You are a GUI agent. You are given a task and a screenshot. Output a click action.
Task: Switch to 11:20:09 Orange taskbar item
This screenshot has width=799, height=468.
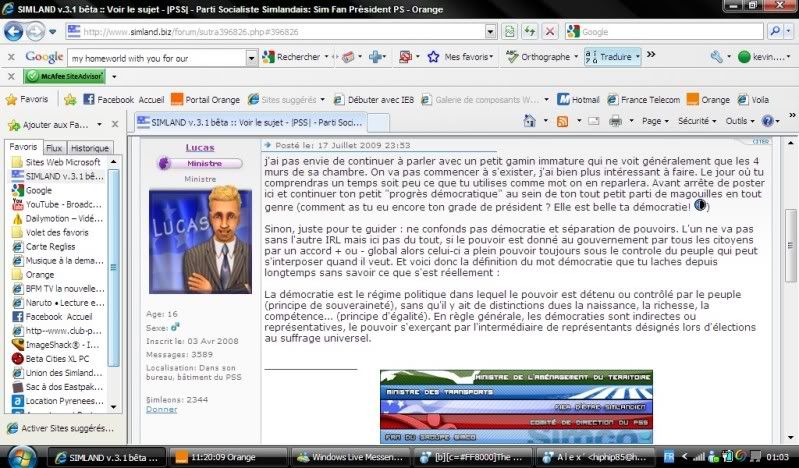[227, 457]
